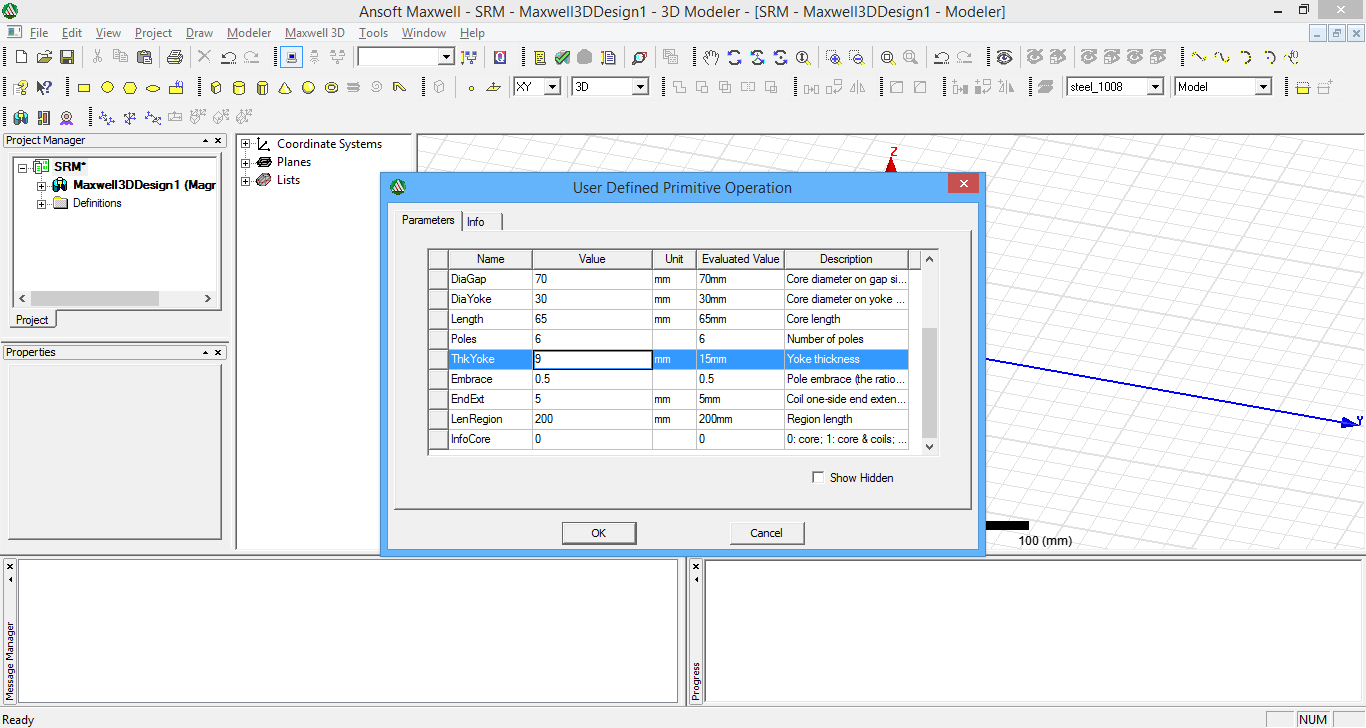Collapse the SRM project root node

(23, 167)
